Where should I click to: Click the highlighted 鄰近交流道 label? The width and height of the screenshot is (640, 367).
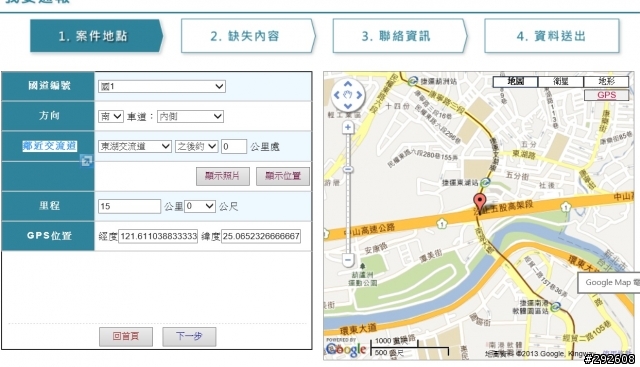pos(49,146)
